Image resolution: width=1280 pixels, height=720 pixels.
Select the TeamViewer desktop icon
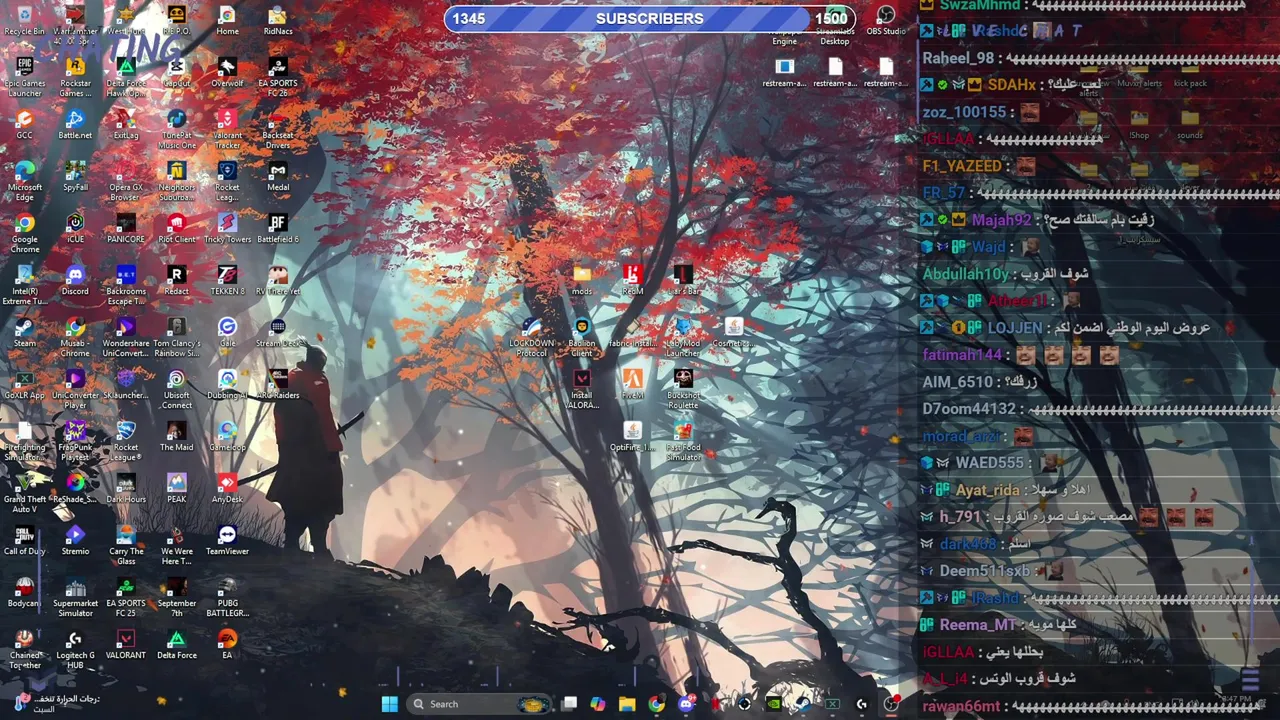pyautogui.click(x=227, y=541)
